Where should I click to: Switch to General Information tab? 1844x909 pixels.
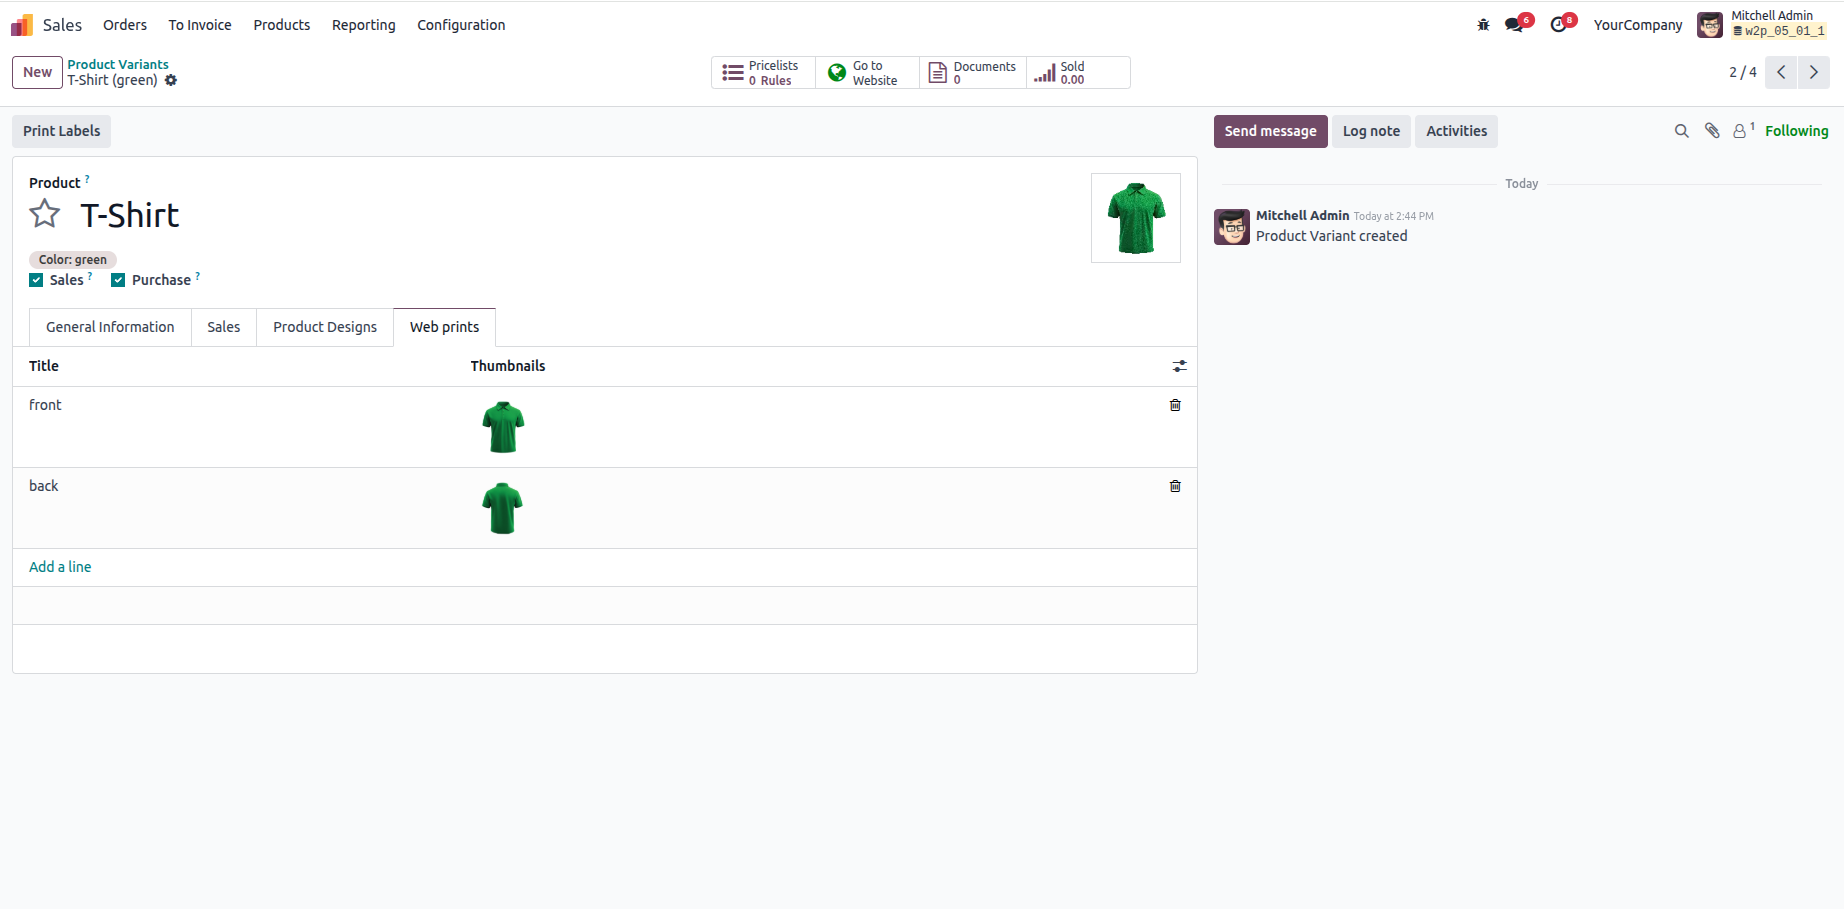[110, 327]
